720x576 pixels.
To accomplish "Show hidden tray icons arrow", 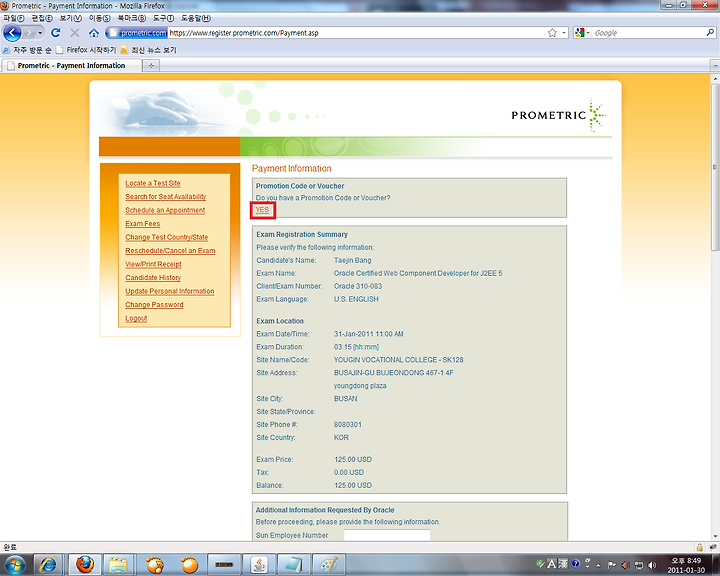I will click(x=598, y=565).
